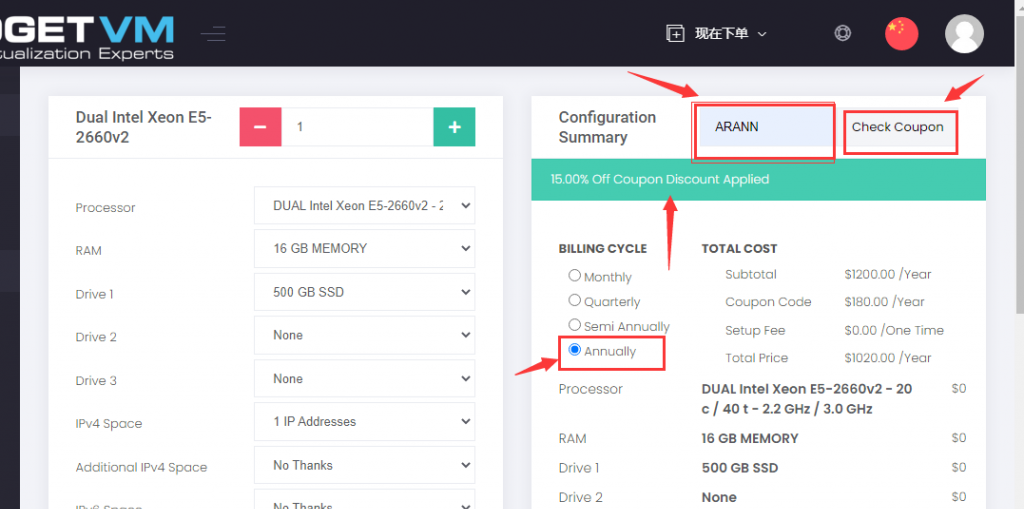This screenshot has height=509, width=1024.
Task: Select the Semi Annually billing cycle
Action: (575, 325)
